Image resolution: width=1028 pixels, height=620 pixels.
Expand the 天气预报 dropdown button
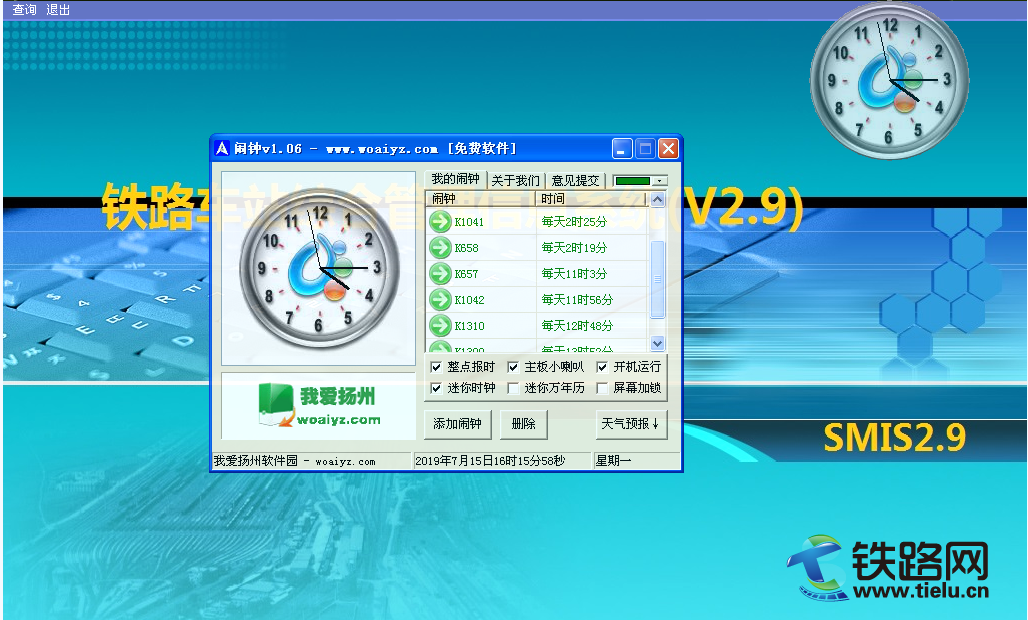coord(632,424)
